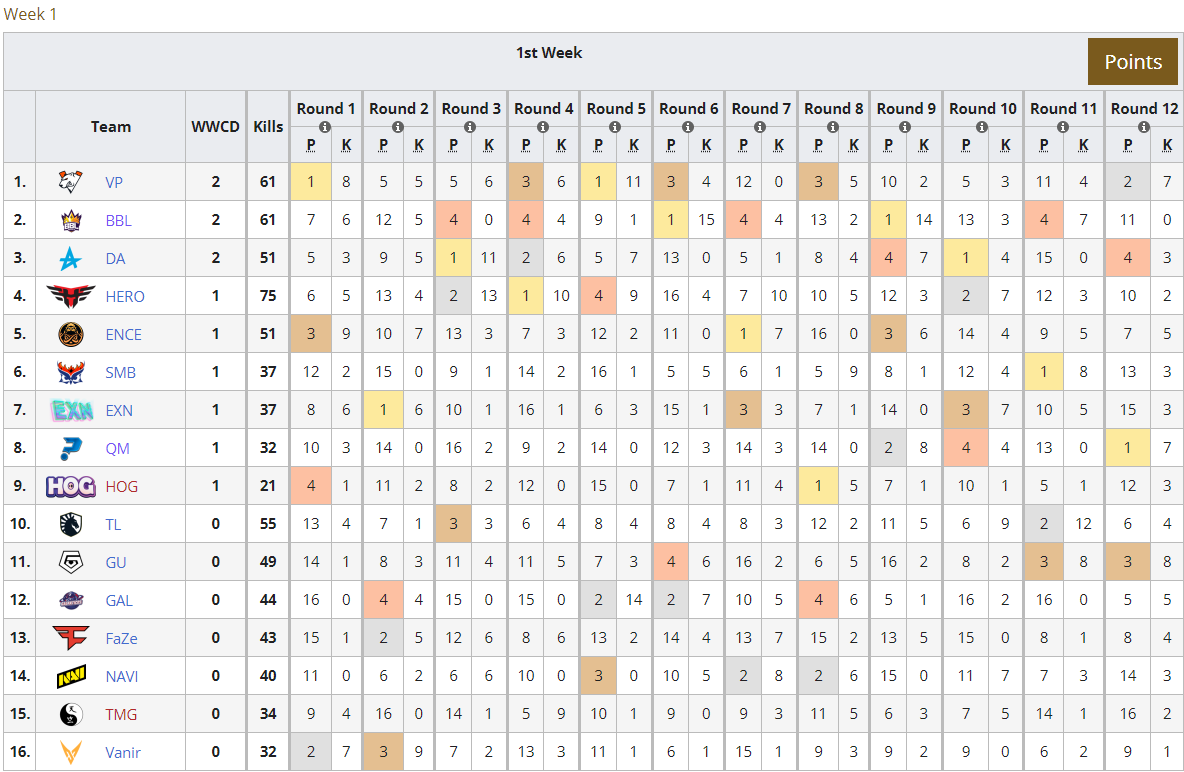
Task: Click the Kills column header
Action: point(268,127)
